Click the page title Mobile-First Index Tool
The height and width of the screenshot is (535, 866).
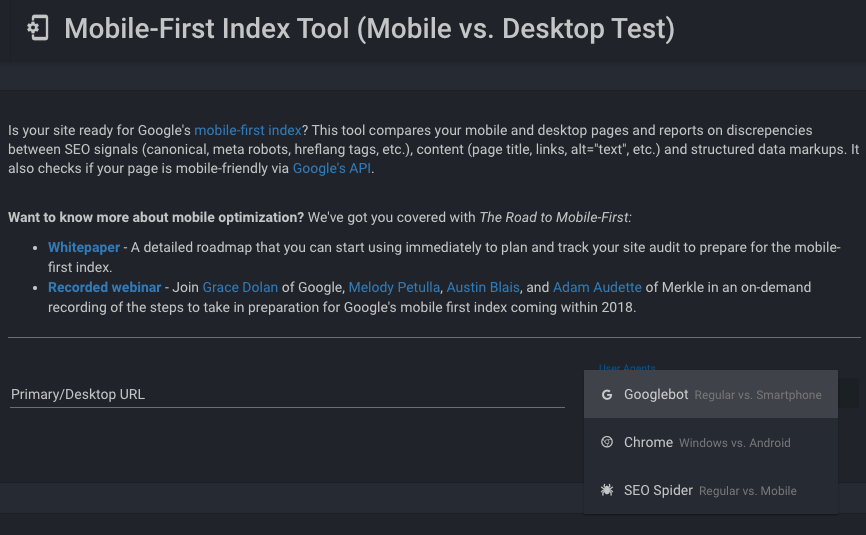[369, 29]
